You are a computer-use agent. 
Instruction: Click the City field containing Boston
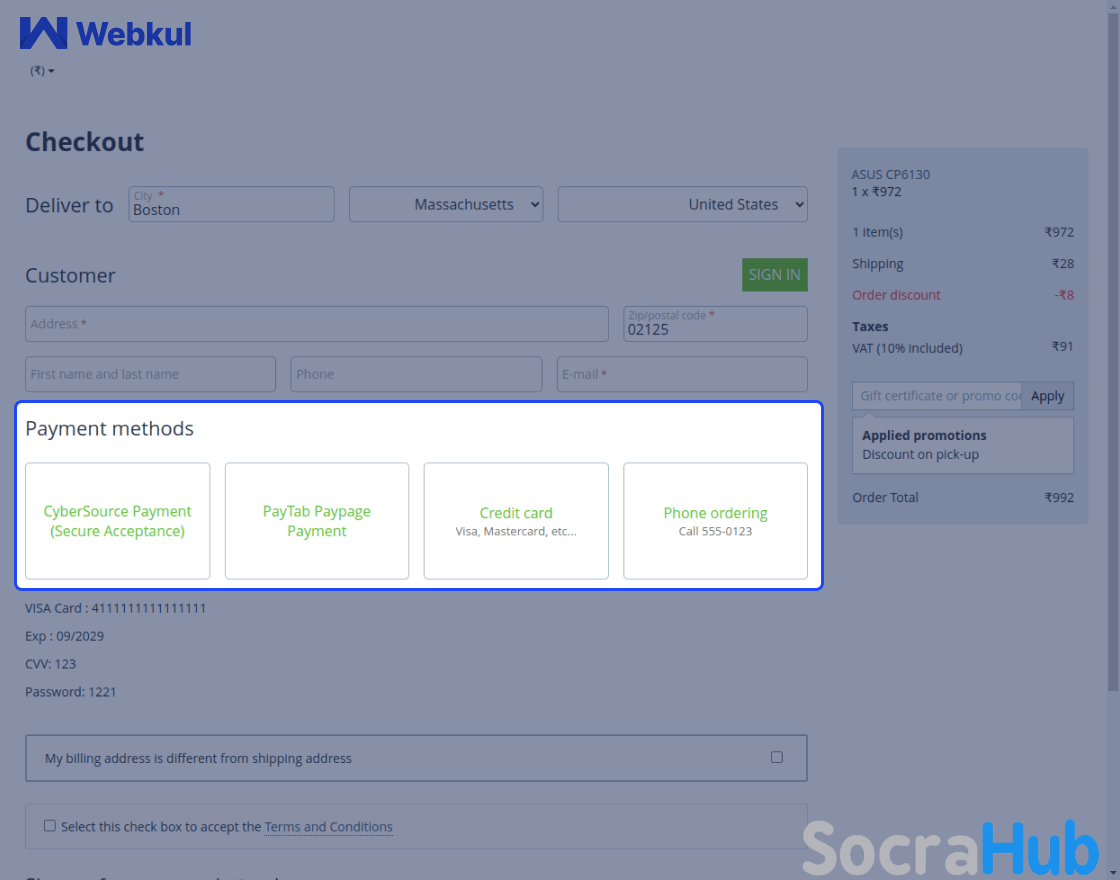[231, 204]
